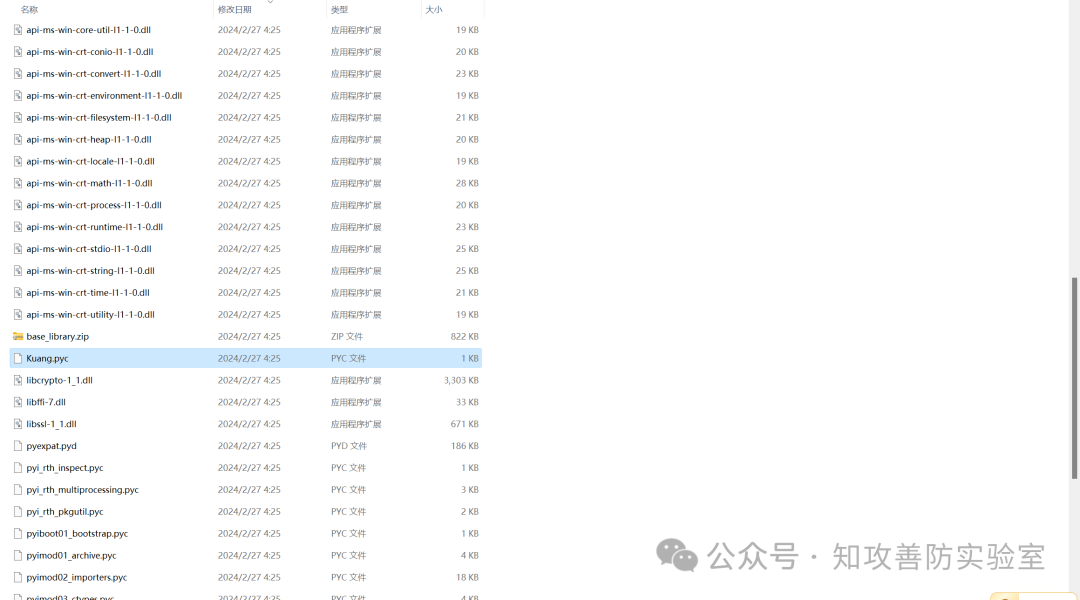Viewport: 1080px width, 600px height.
Task: Click the icon beside libssl-1_1.dll
Action: (x=17, y=423)
